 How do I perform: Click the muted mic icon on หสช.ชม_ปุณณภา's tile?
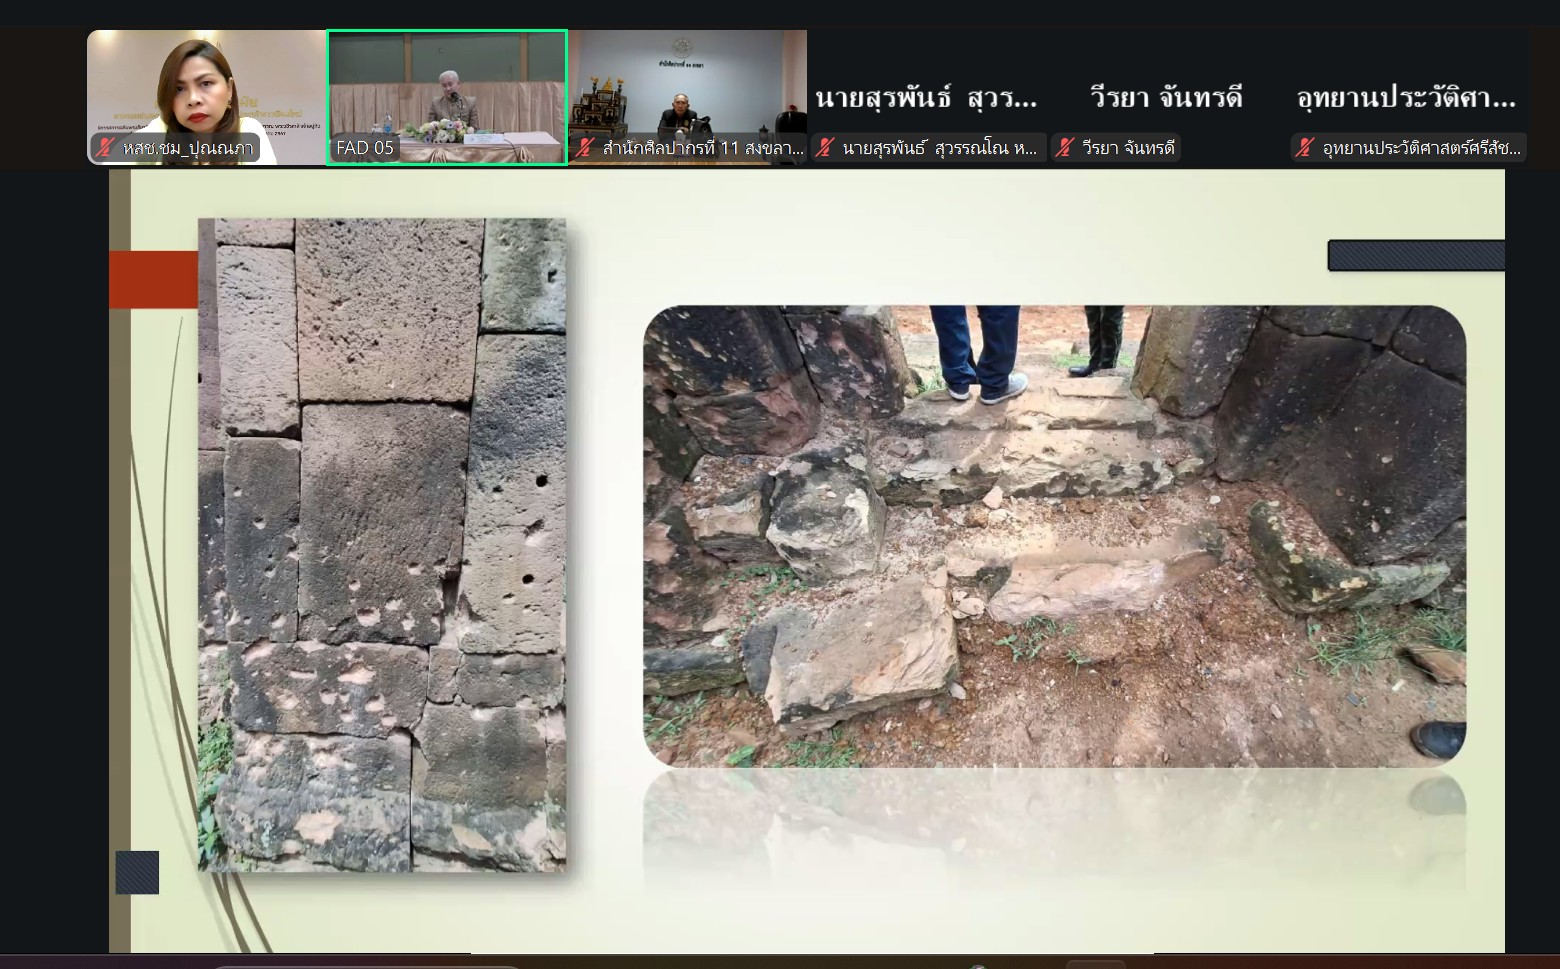pyautogui.click(x=105, y=148)
